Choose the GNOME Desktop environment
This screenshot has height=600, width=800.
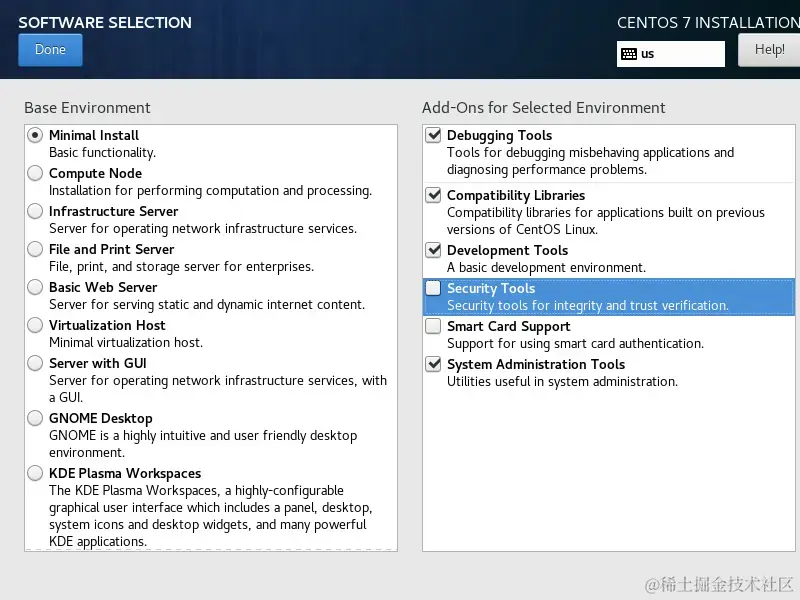[x=35, y=418]
